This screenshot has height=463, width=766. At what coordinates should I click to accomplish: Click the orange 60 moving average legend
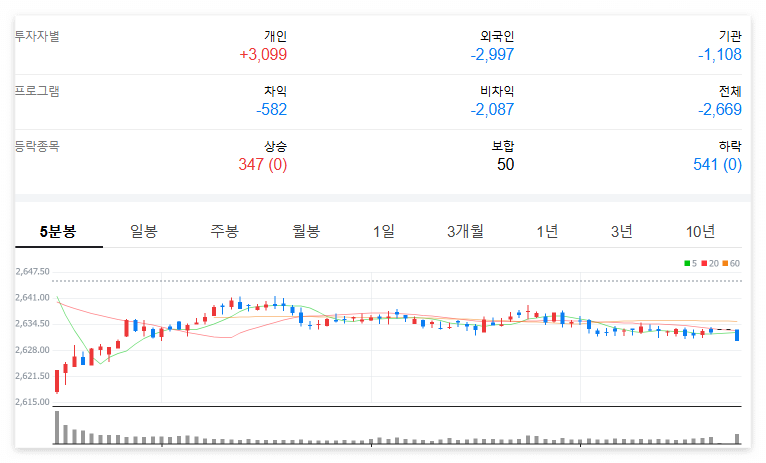(x=731, y=263)
